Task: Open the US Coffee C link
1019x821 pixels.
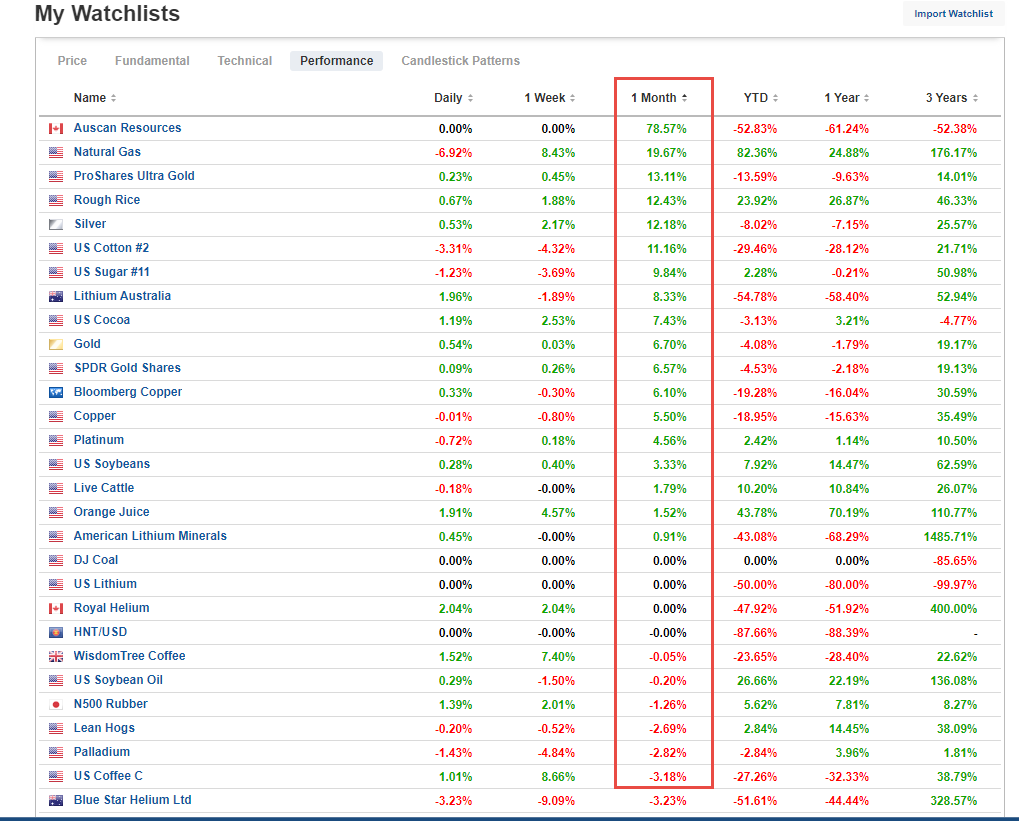Action: (108, 777)
